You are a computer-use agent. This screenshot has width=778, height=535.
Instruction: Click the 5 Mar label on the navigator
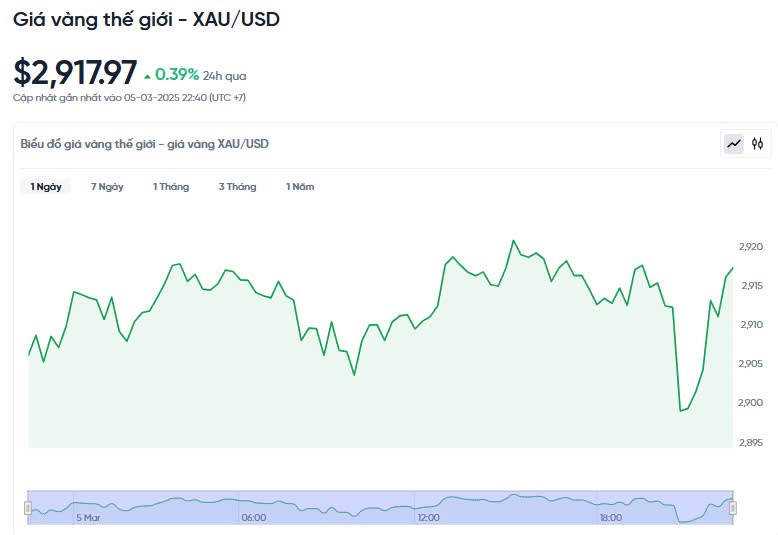[x=88, y=518]
